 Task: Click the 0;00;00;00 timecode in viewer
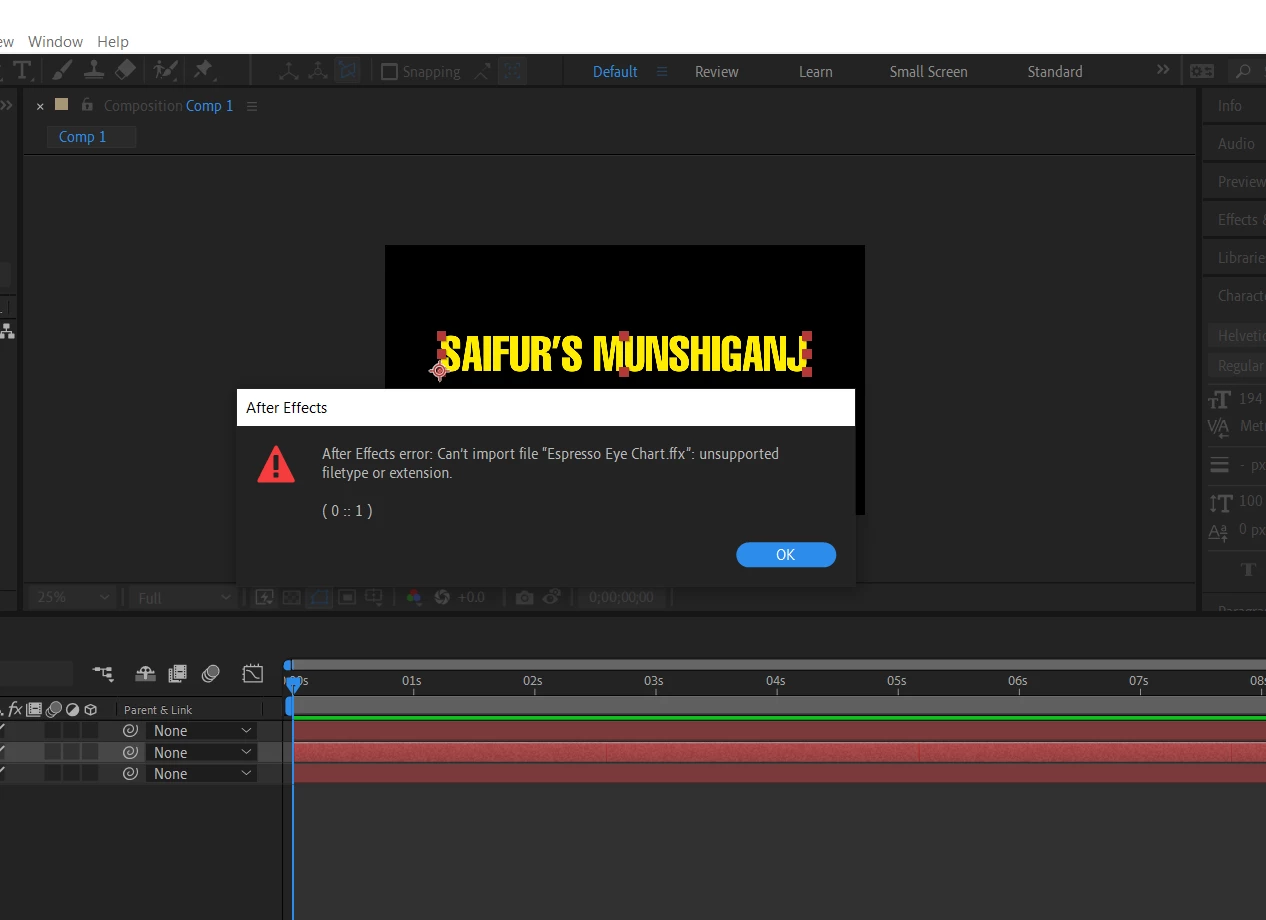621,597
